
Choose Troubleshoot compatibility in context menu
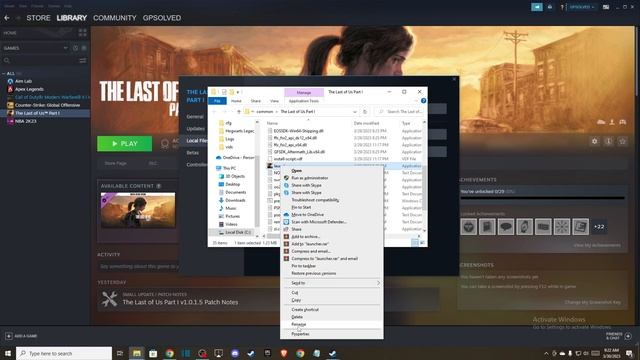point(315,200)
